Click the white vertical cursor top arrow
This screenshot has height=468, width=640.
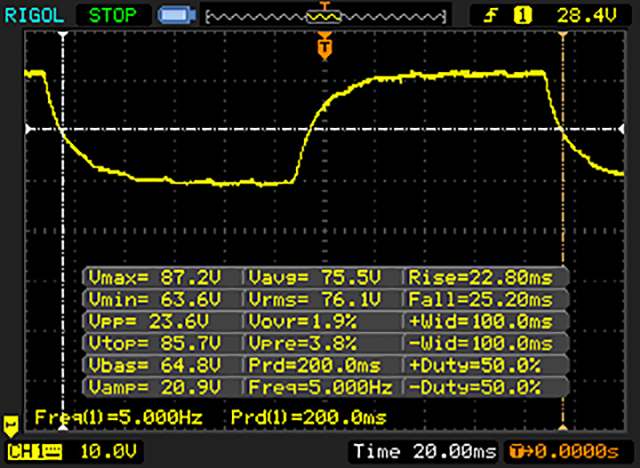pyautogui.click(x=63, y=35)
